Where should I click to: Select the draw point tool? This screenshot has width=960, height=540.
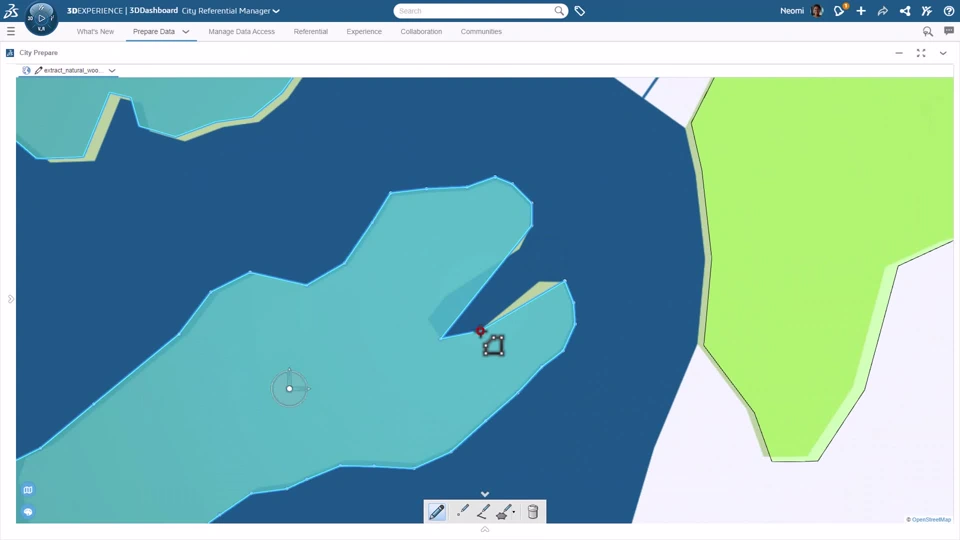pos(462,511)
